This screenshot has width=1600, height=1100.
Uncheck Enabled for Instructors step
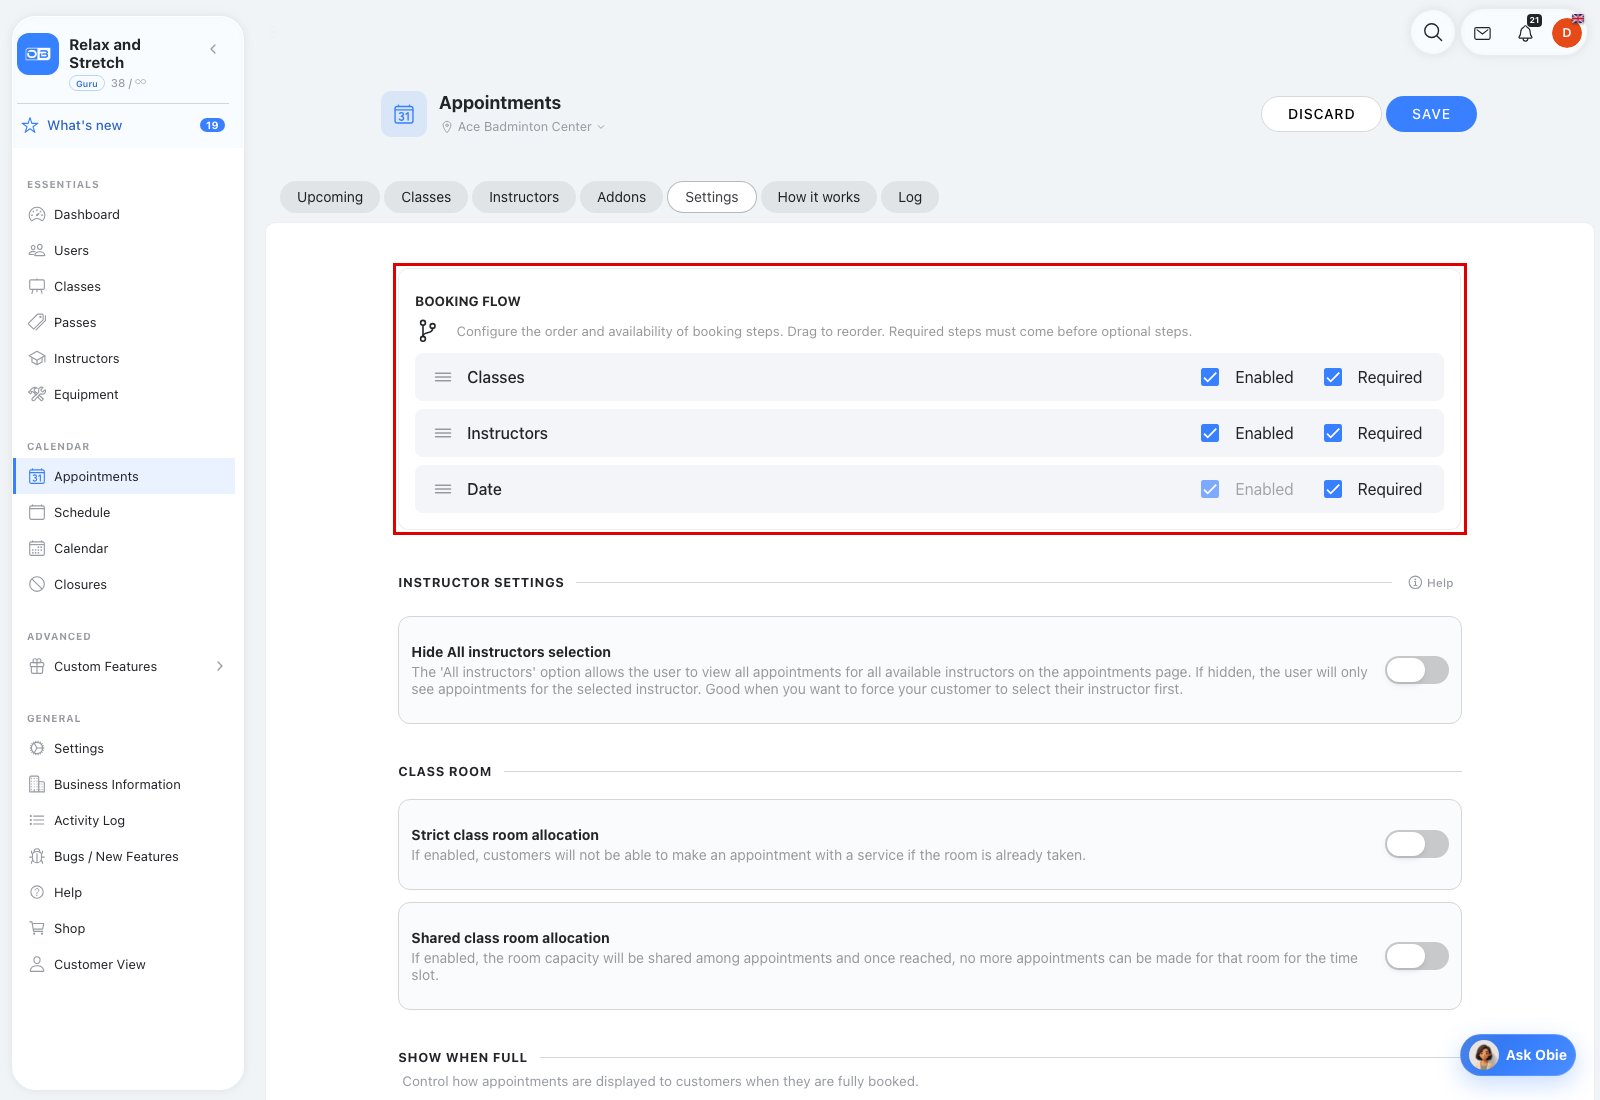click(x=1210, y=433)
